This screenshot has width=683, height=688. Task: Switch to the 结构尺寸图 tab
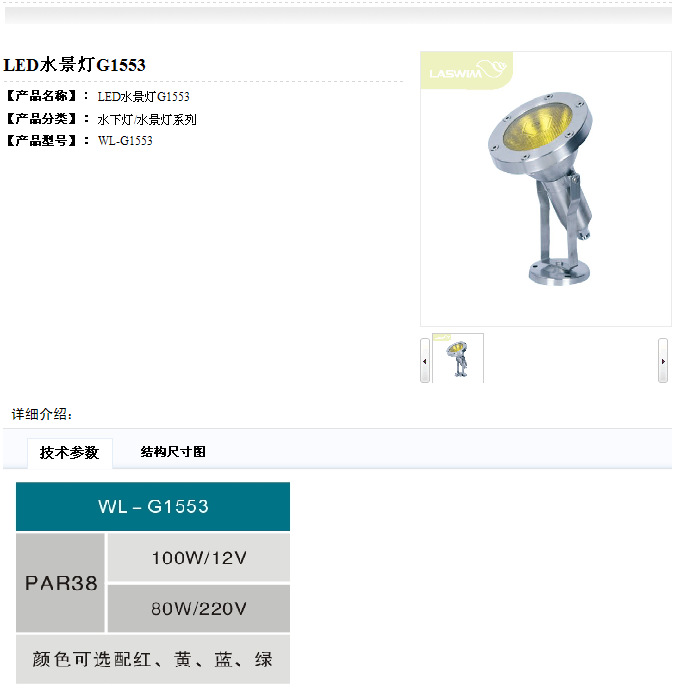[x=173, y=452]
